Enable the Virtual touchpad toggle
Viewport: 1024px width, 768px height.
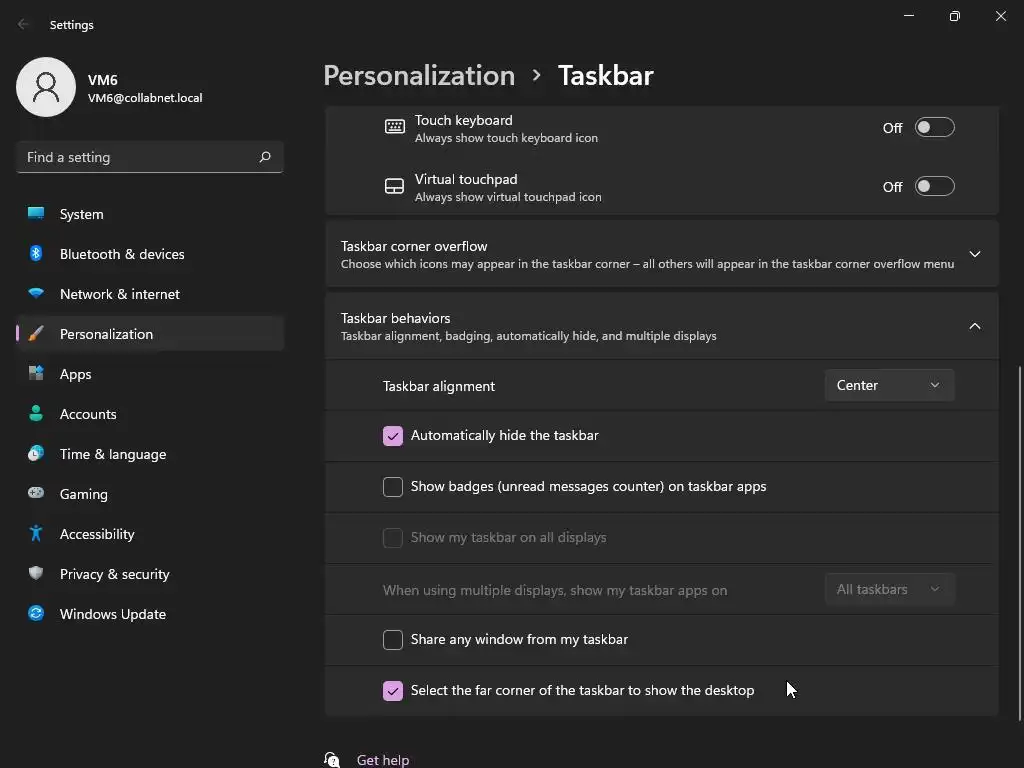tap(935, 187)
